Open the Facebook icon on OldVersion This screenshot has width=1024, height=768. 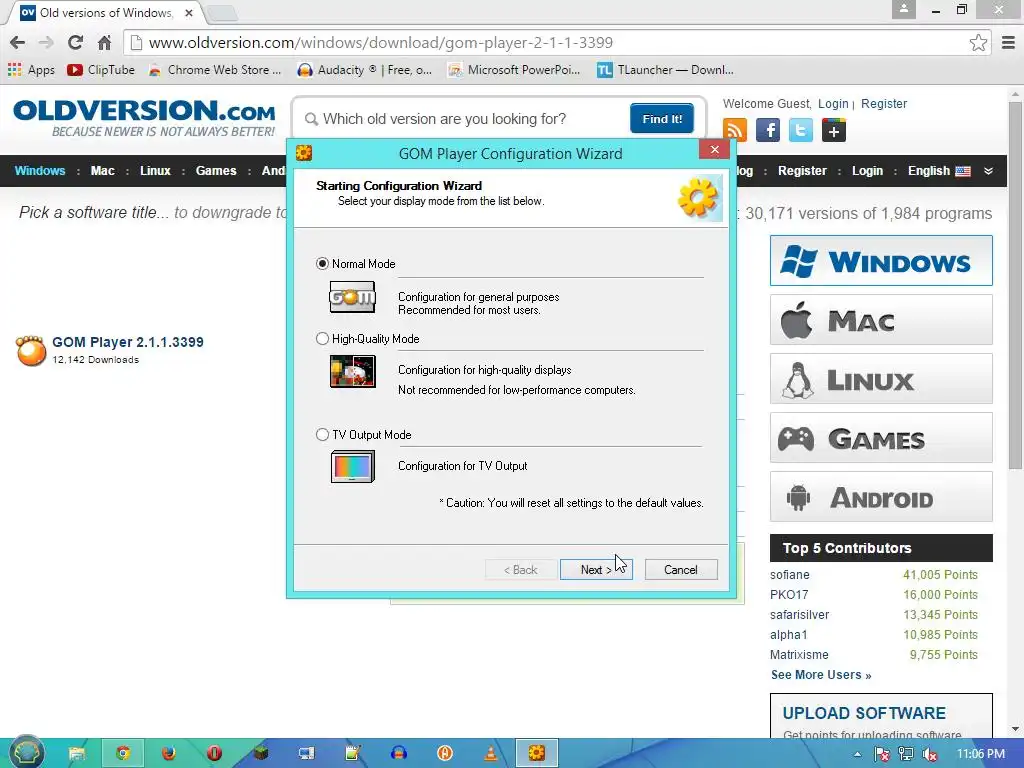point(768,130)
